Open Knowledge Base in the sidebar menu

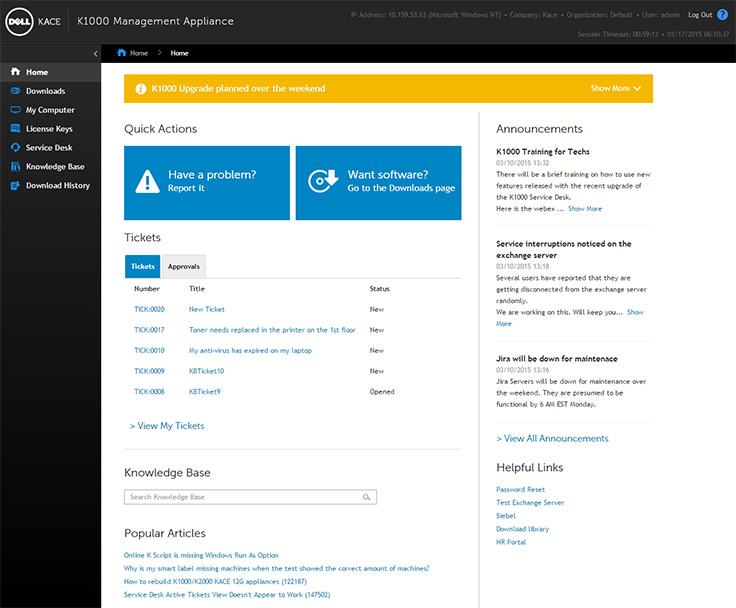coord(50,166)
